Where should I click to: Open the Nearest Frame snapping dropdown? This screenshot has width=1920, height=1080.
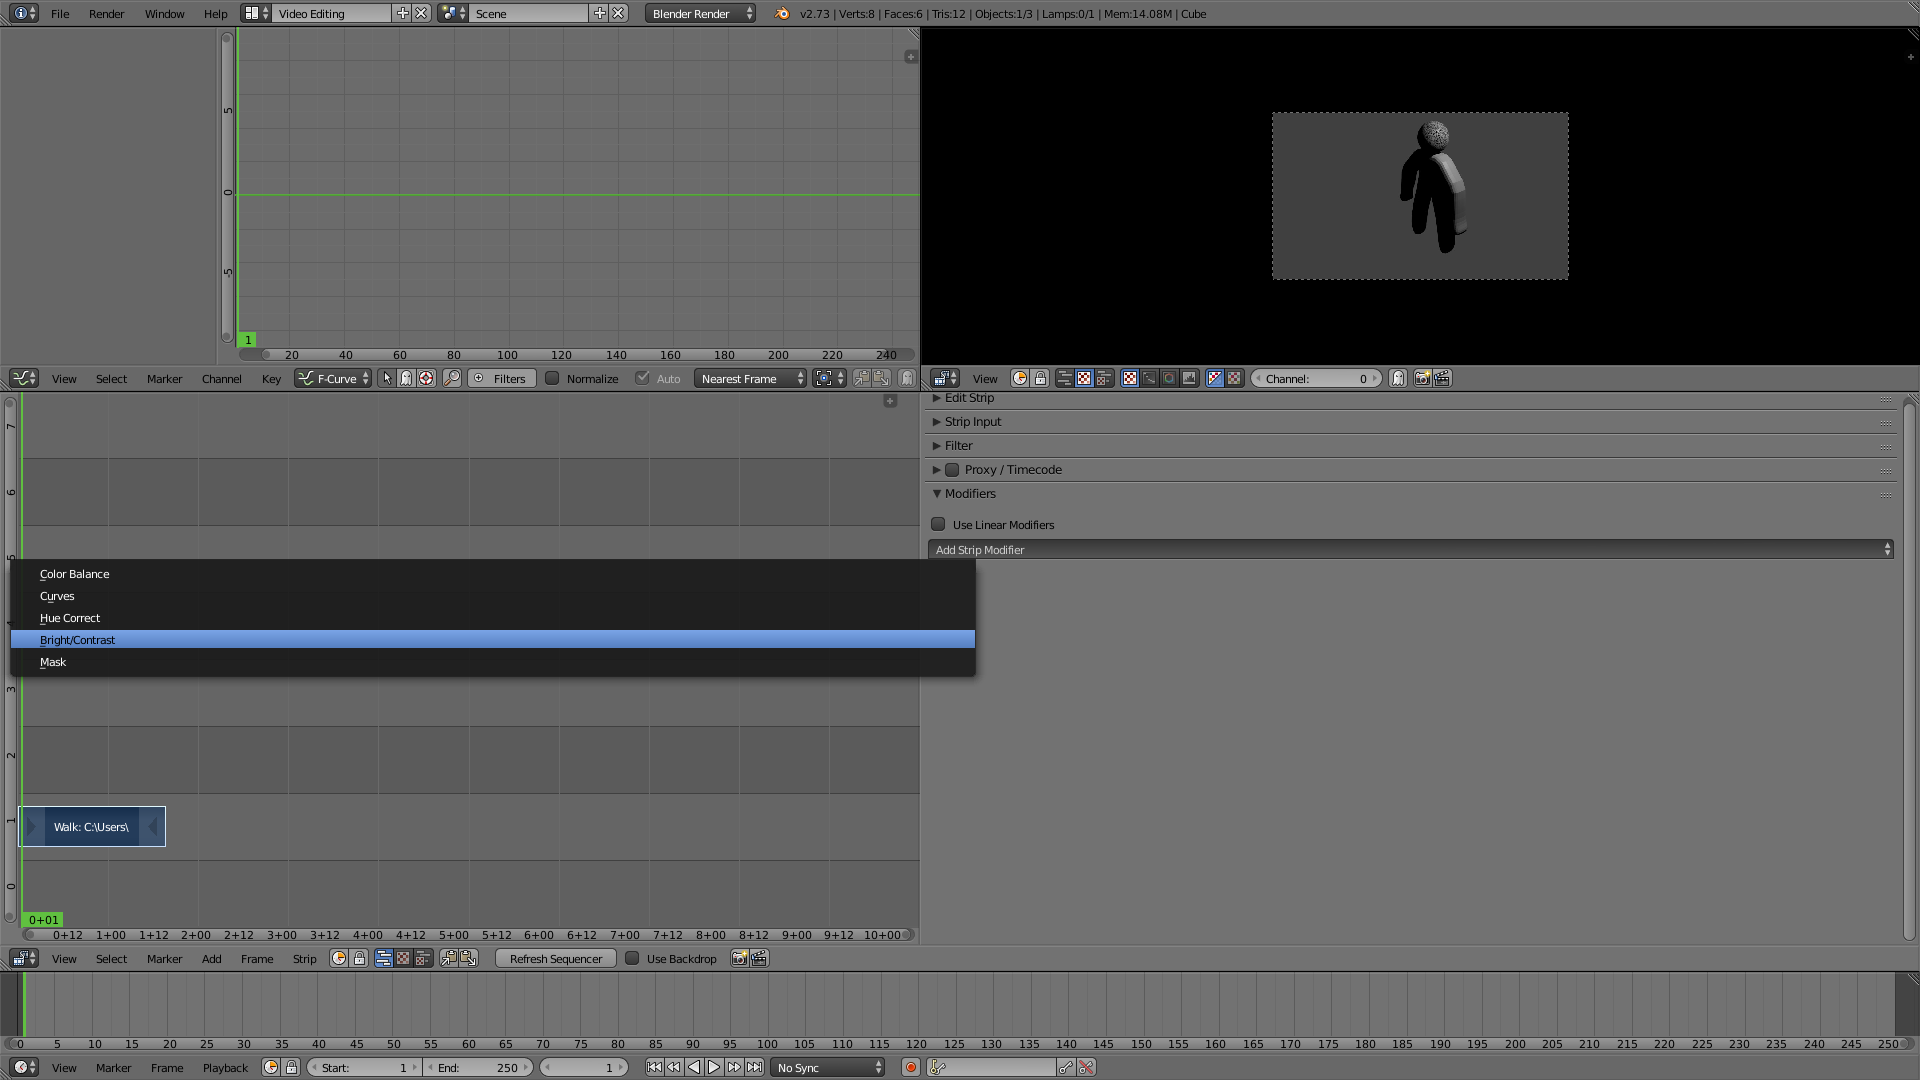(750, 378)
